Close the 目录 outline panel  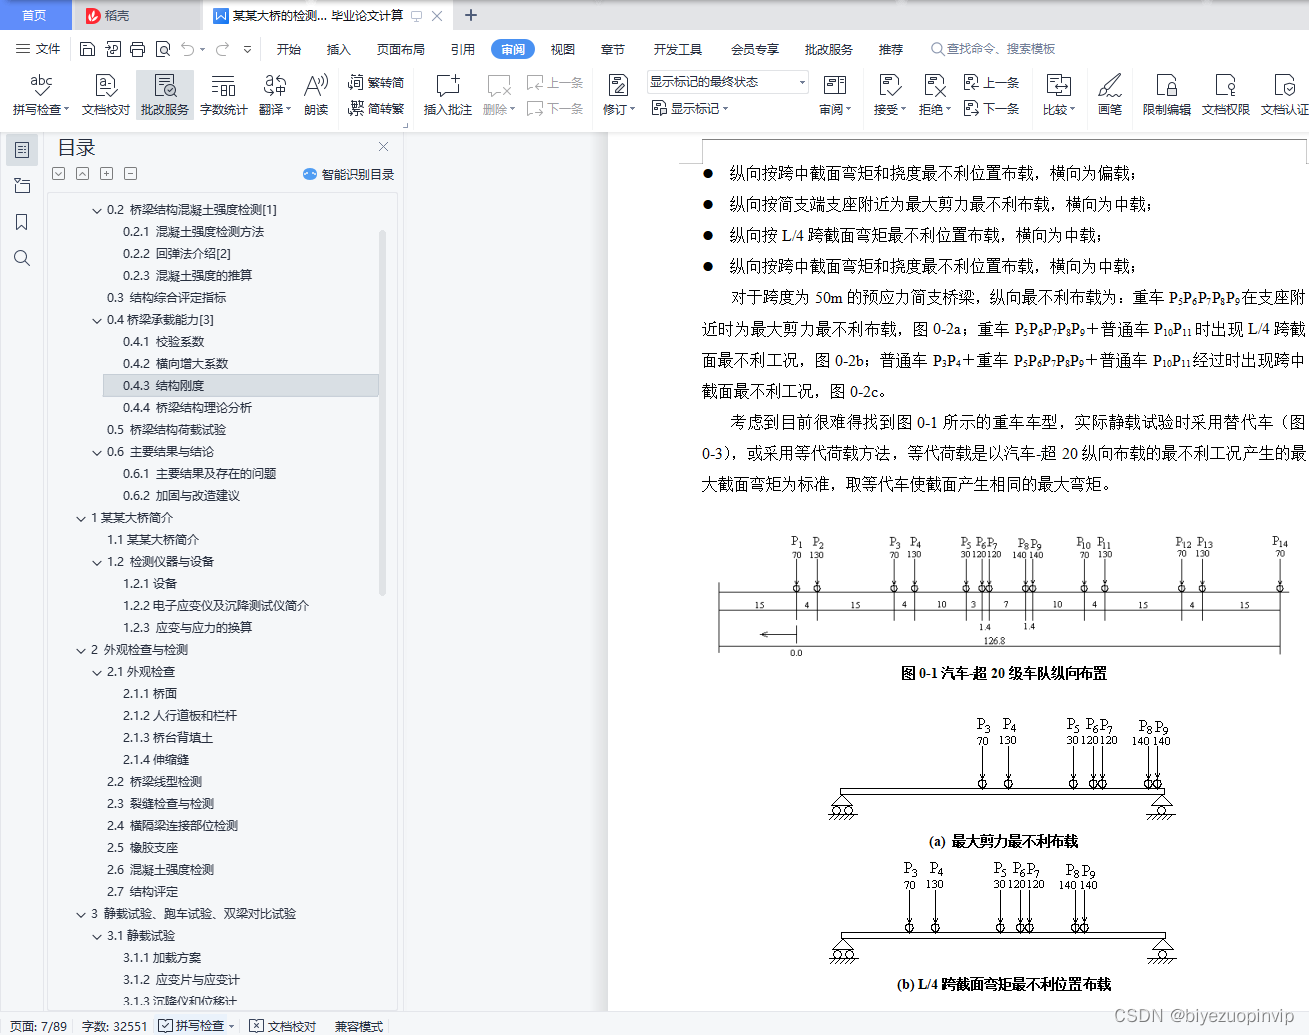coord(383,147)
